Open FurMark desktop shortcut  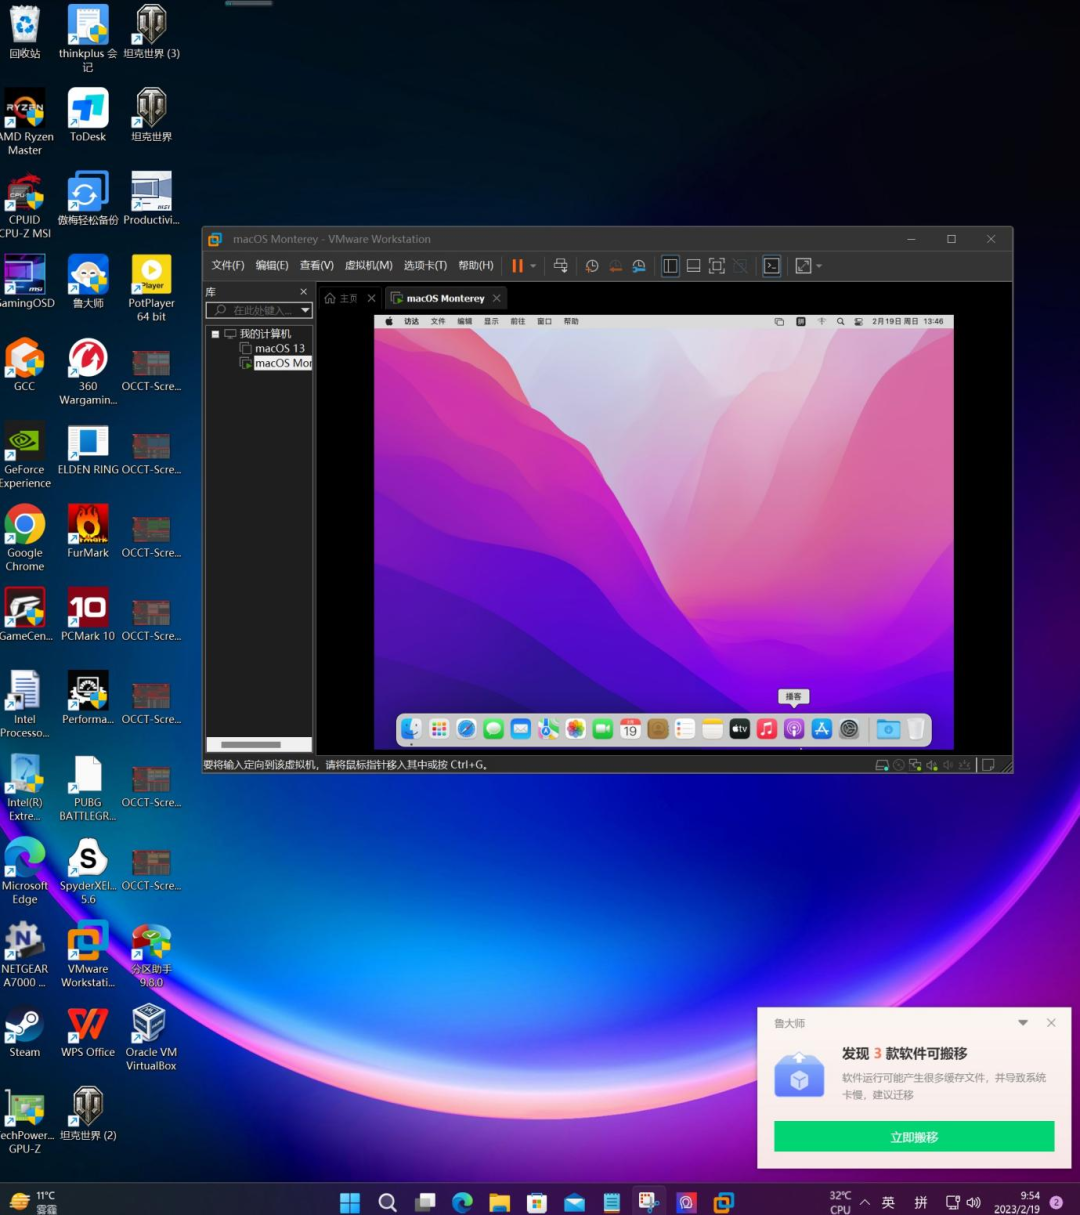pyautogui.click(x=88, y=531)
